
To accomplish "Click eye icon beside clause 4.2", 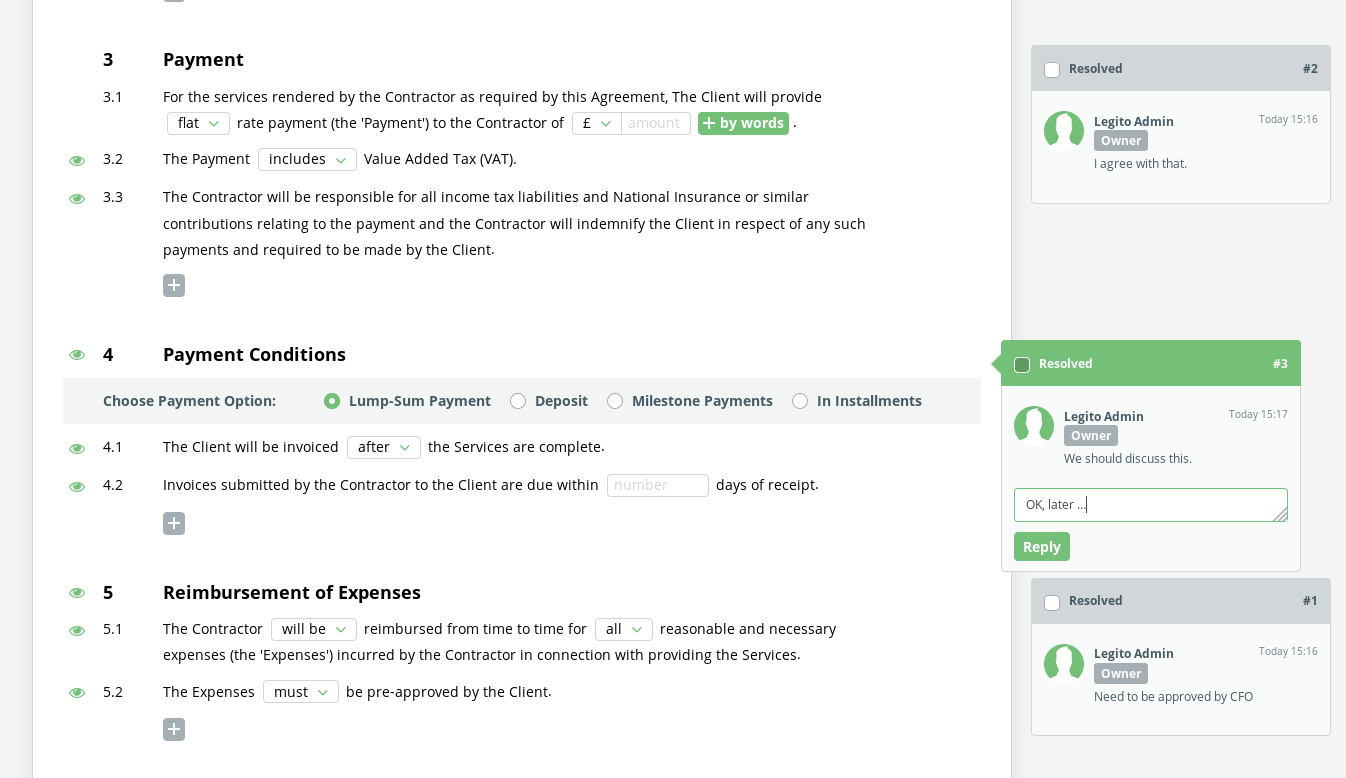I will [x=77, y=486].
